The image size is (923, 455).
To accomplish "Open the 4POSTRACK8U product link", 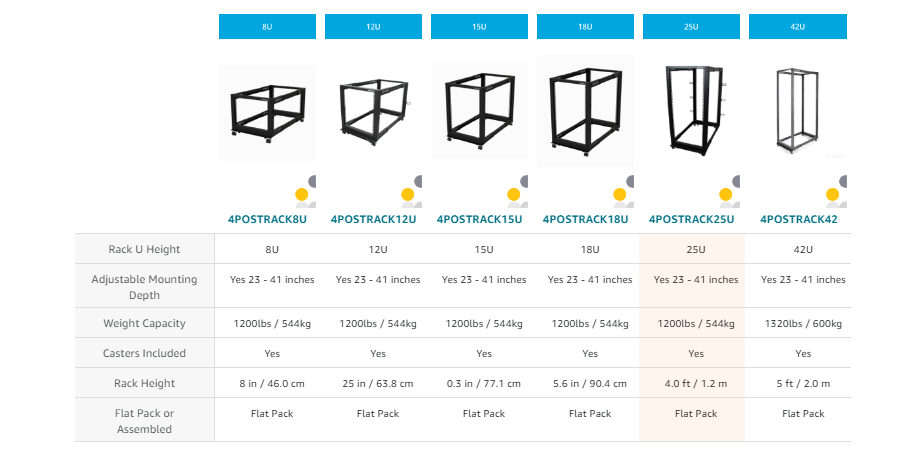I will pos(267,219).
